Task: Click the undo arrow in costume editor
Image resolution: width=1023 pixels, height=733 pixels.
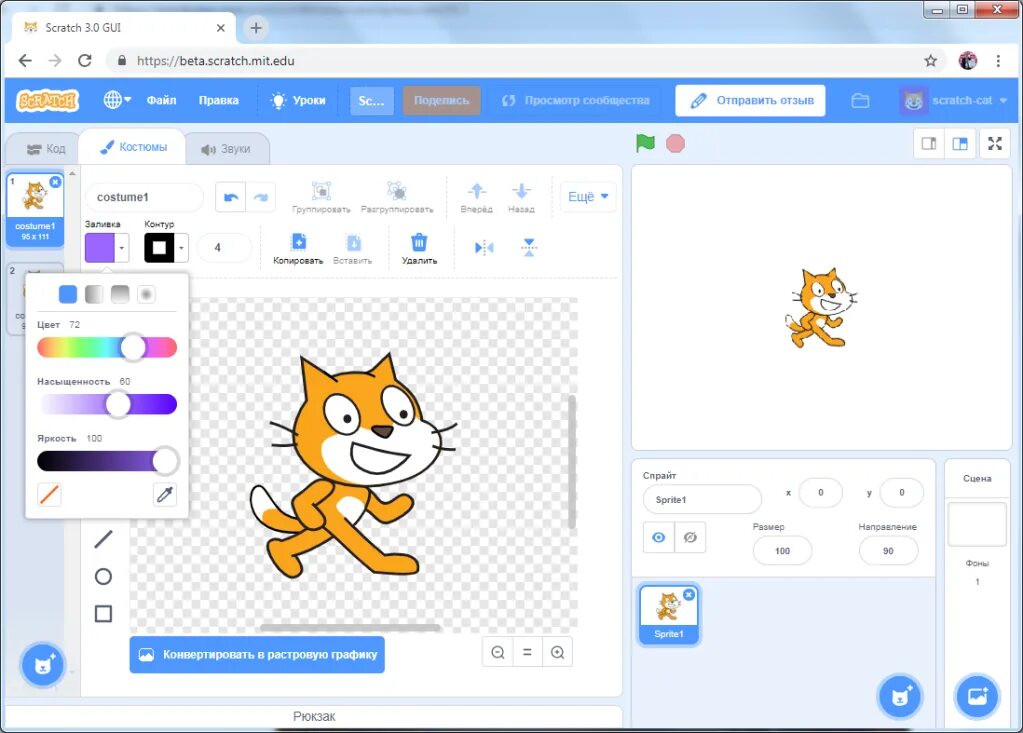Action: pos(230,197)
